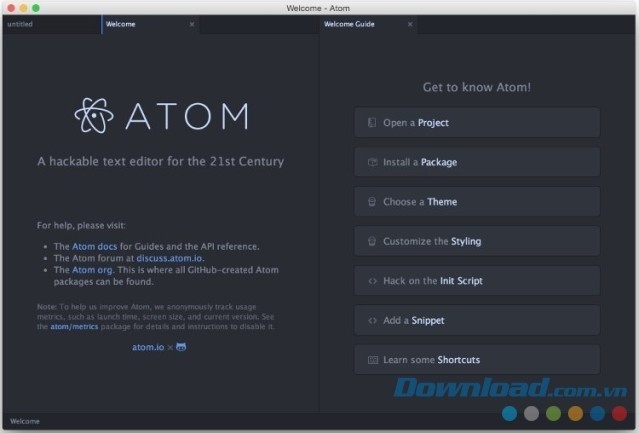Click the paint bucket icon beside Customize the Styling

(x=372, y=241)
